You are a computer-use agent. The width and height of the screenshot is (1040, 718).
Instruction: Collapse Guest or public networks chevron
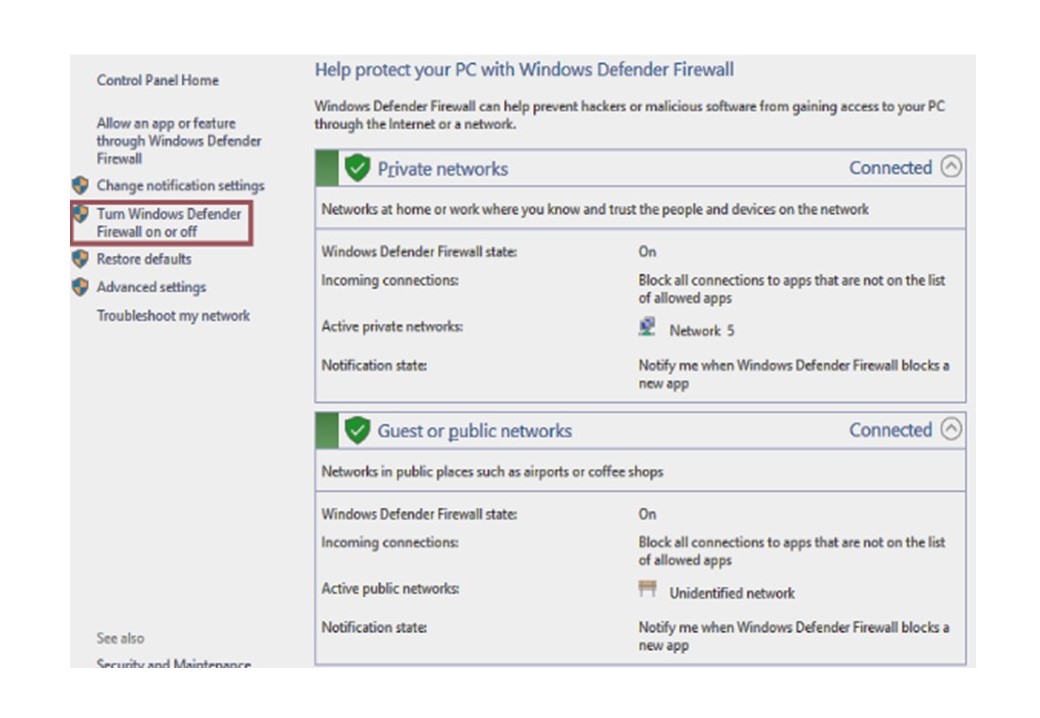point(951,429)
